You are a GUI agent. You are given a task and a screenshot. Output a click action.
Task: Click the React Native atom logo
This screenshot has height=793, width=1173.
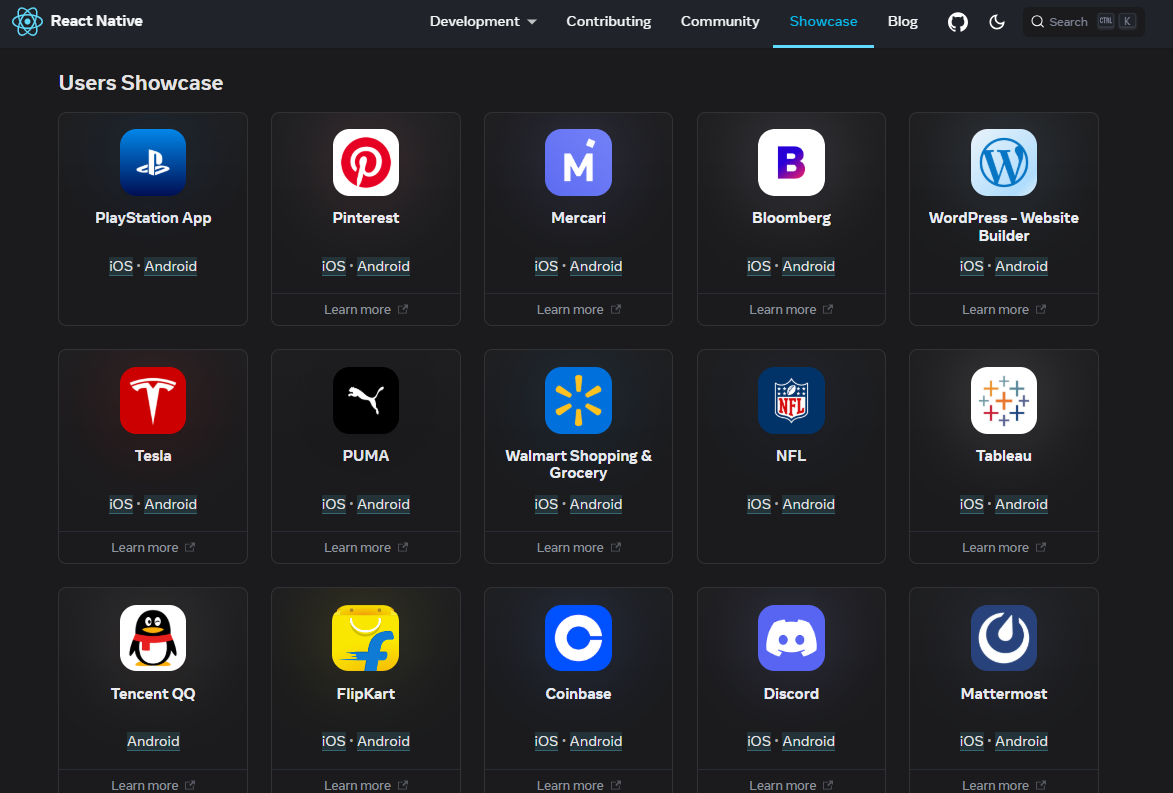pyautogui.click(x=27, y=21)
